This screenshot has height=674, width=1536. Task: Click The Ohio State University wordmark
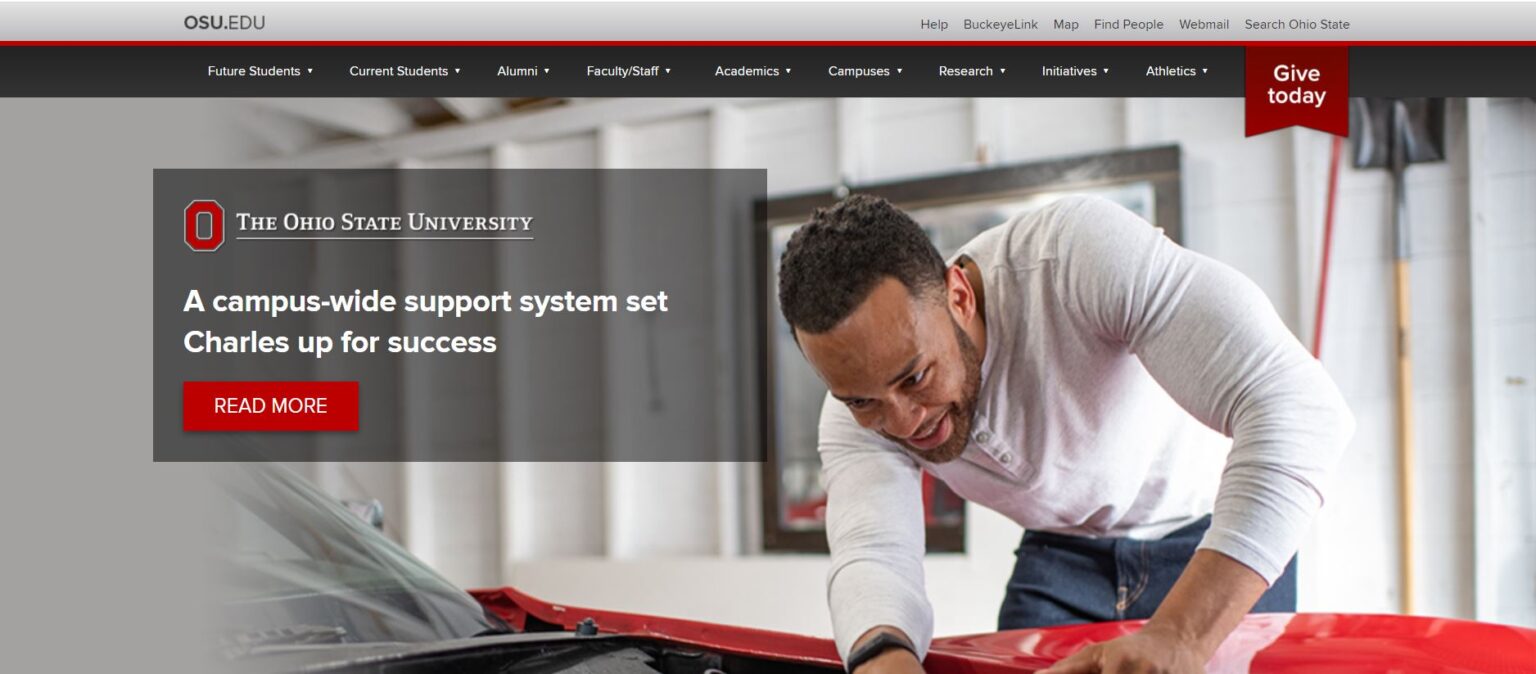click(385, 223)
